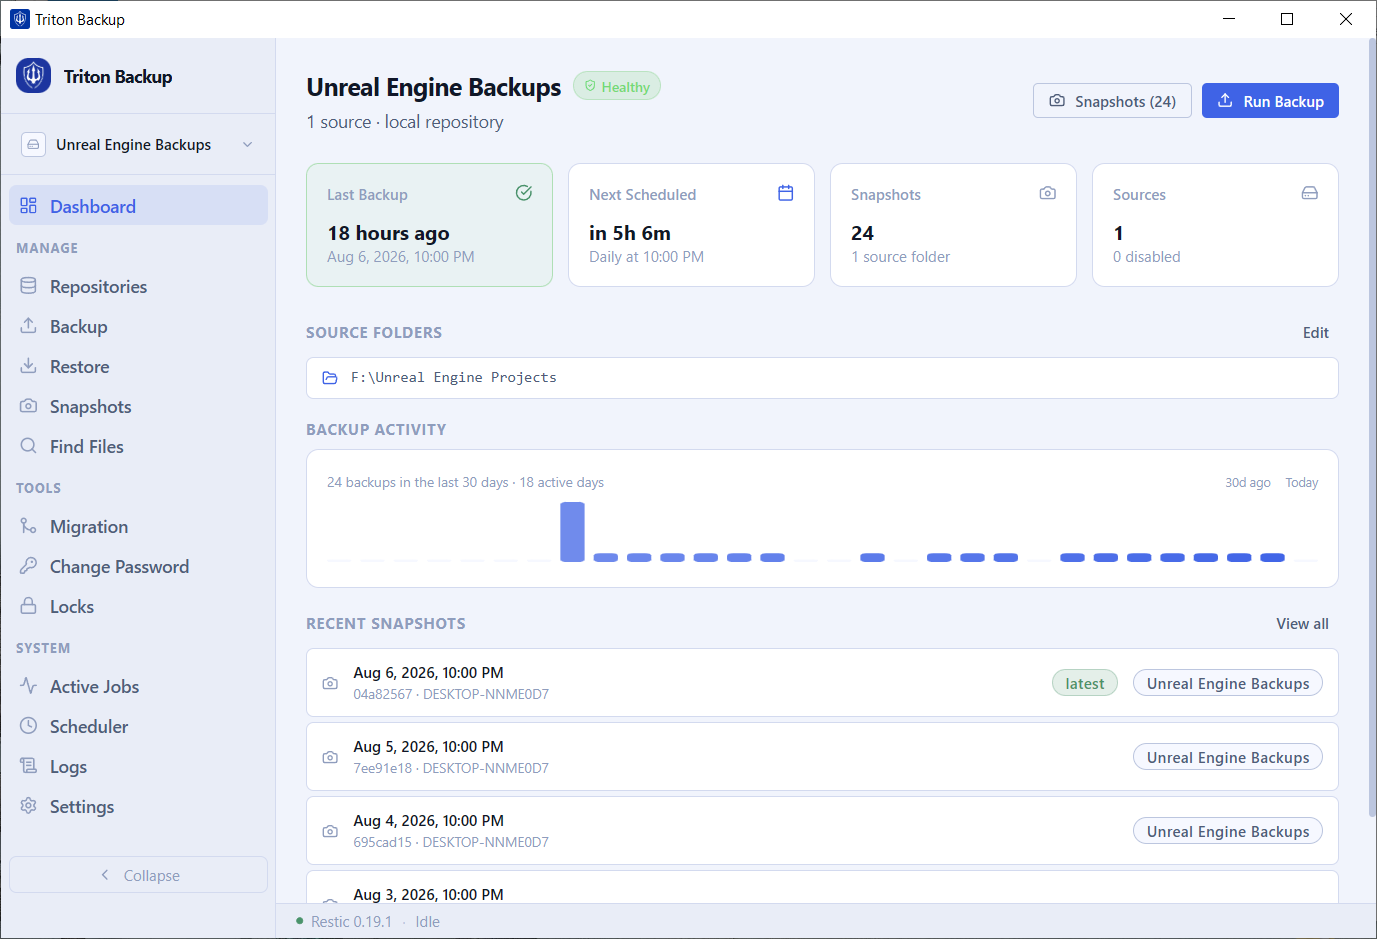Start a backup with the Run Backup button
Viewport: 1377px width, 939px height.
1270,101
